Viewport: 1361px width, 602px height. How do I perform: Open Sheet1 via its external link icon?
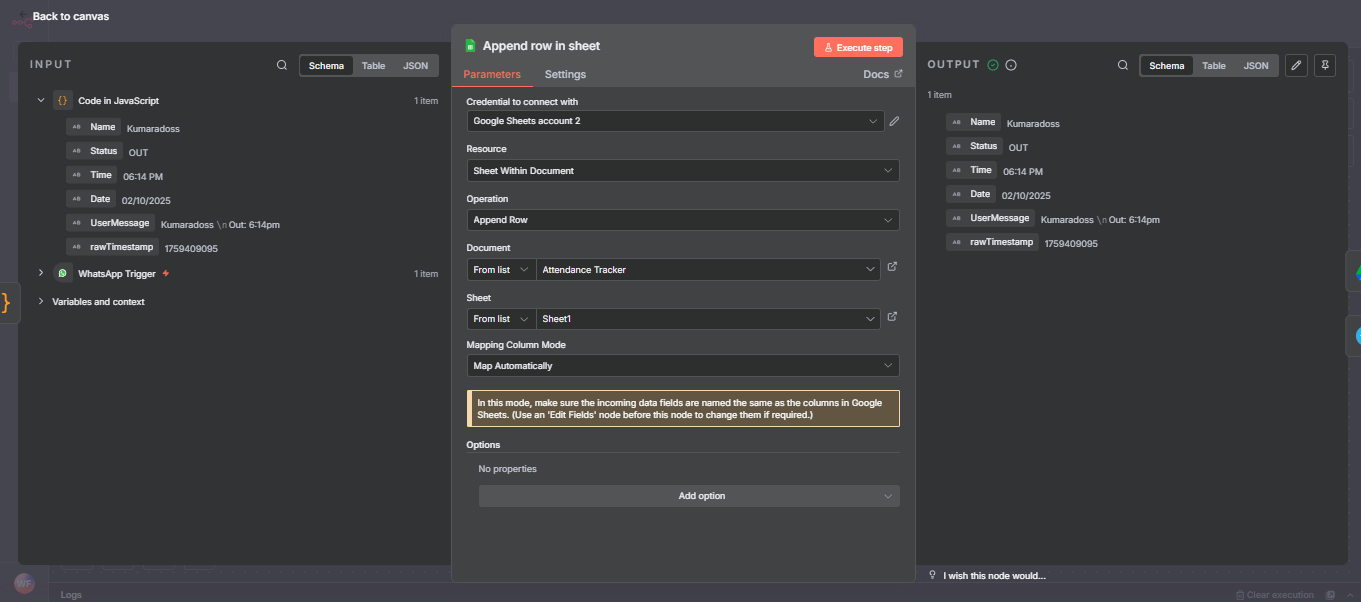[x=892, y=316]
